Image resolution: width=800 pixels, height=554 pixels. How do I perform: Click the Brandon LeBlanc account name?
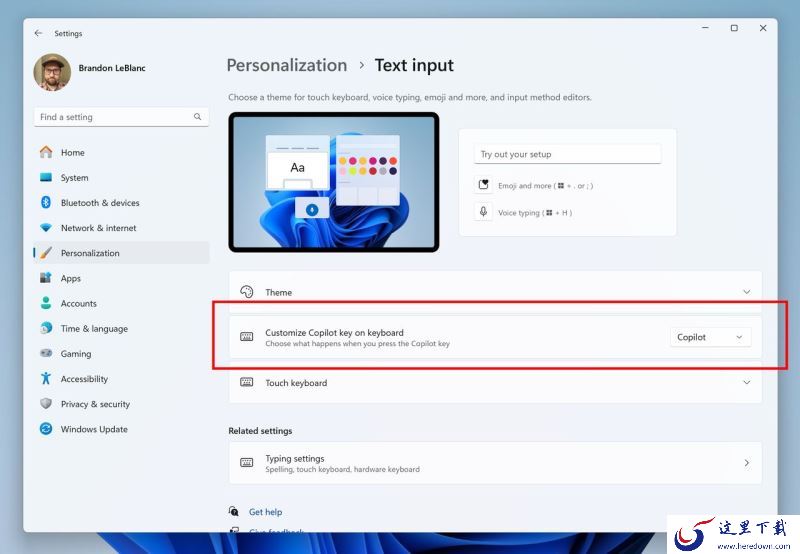[112, 68]
